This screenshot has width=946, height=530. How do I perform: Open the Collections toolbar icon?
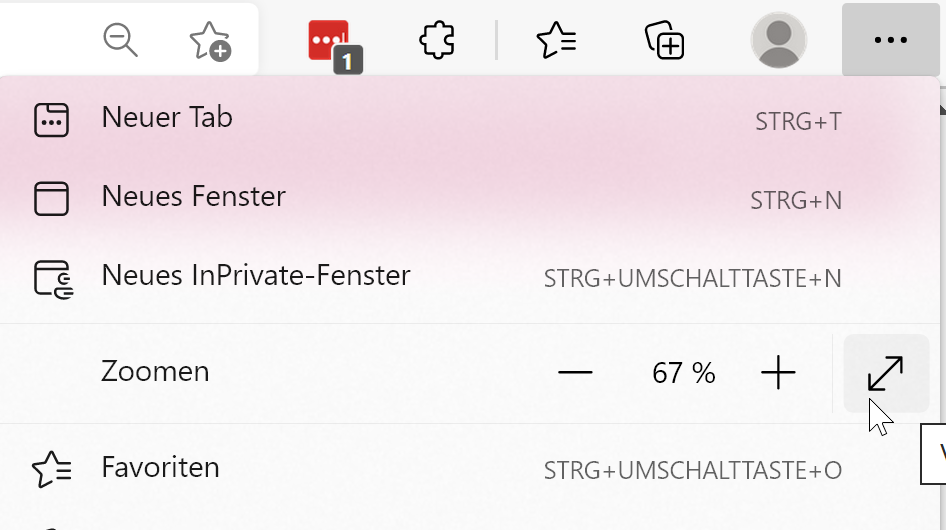[x=664, y=41]
